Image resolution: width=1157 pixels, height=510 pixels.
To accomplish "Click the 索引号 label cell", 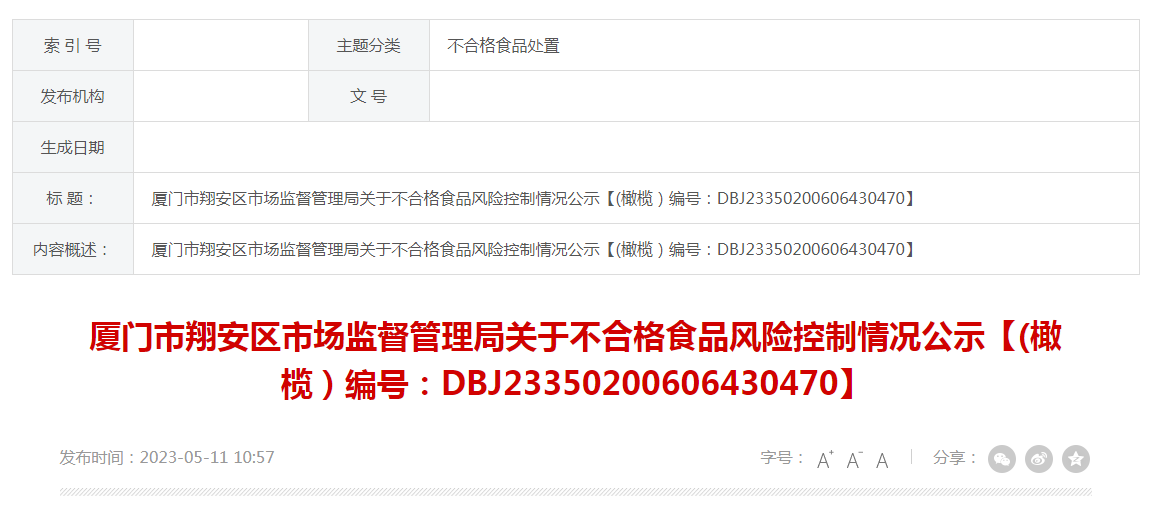I will (73, 46).
